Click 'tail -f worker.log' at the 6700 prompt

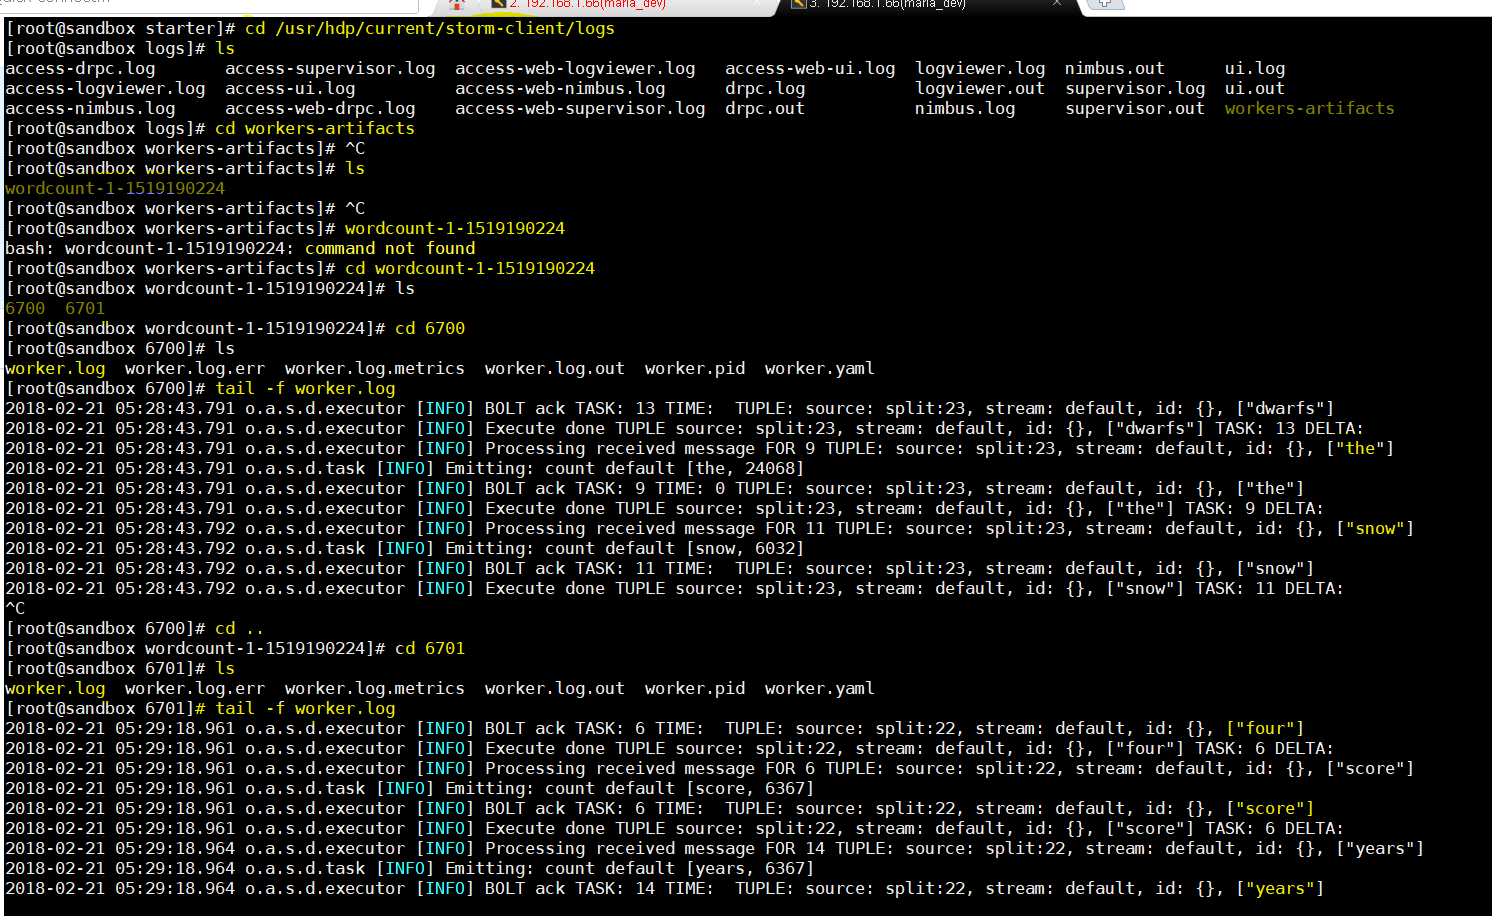tap(305, 389)
